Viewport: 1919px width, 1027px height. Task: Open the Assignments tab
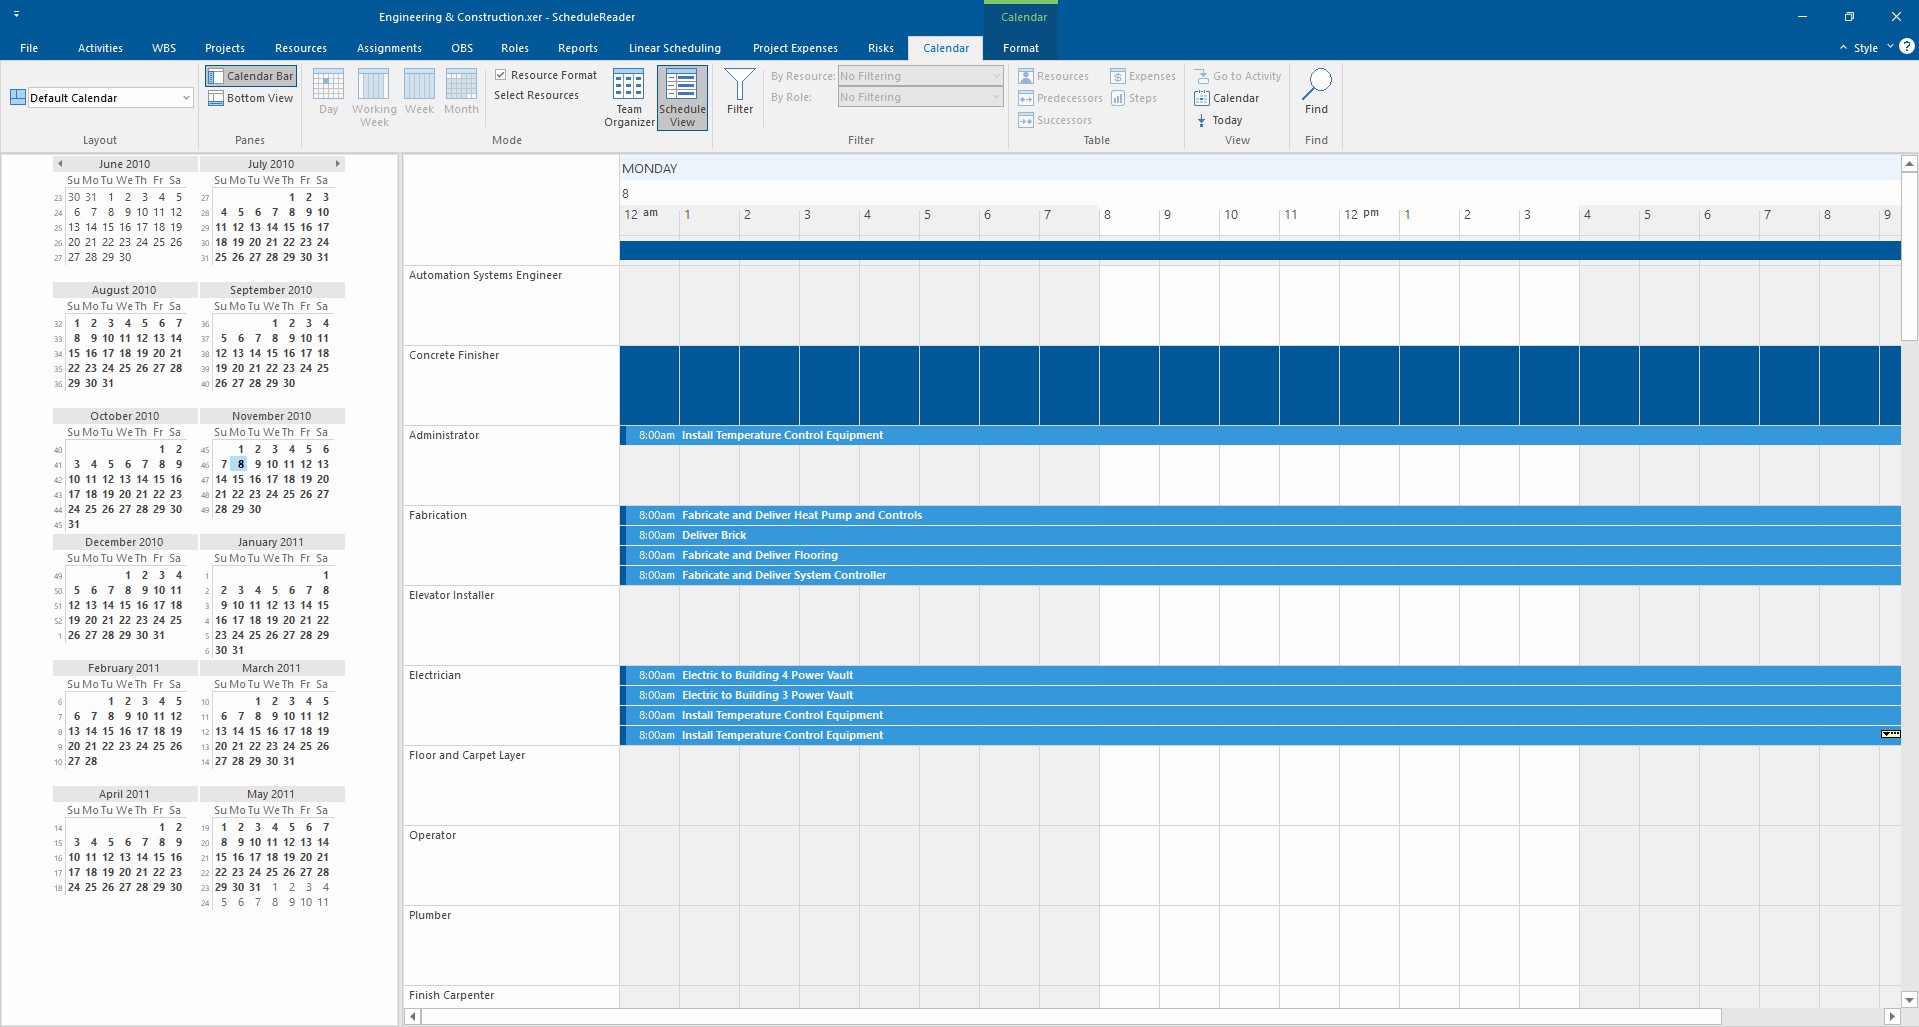click(389, 48)
